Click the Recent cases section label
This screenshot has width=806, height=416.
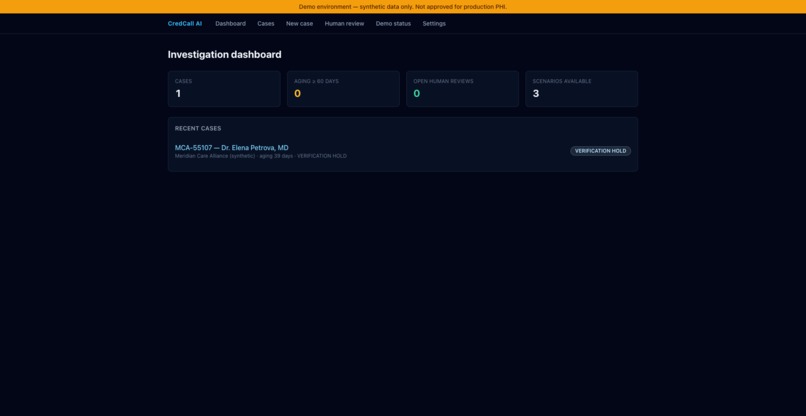(x=198, y=129)
